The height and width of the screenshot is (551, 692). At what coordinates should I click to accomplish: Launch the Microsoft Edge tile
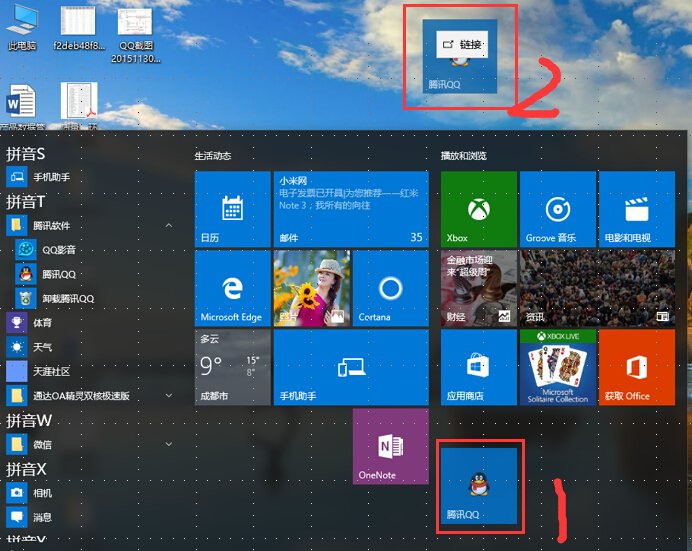pos(233,289)
